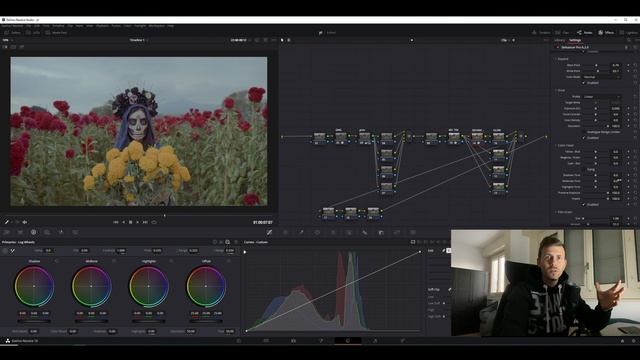Open the Timeline 1 dropdown above viewer
The image size is (640, 360).
point(138,40)
